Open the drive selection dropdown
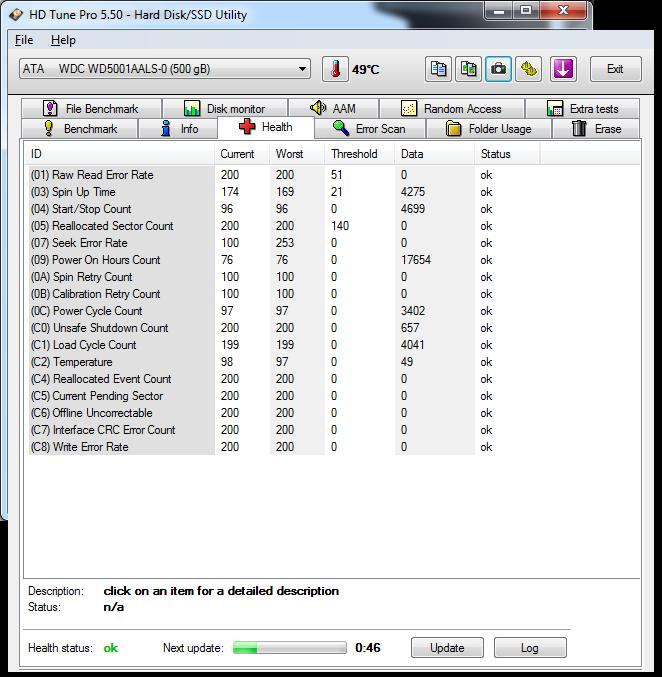 tap(165, 69)
